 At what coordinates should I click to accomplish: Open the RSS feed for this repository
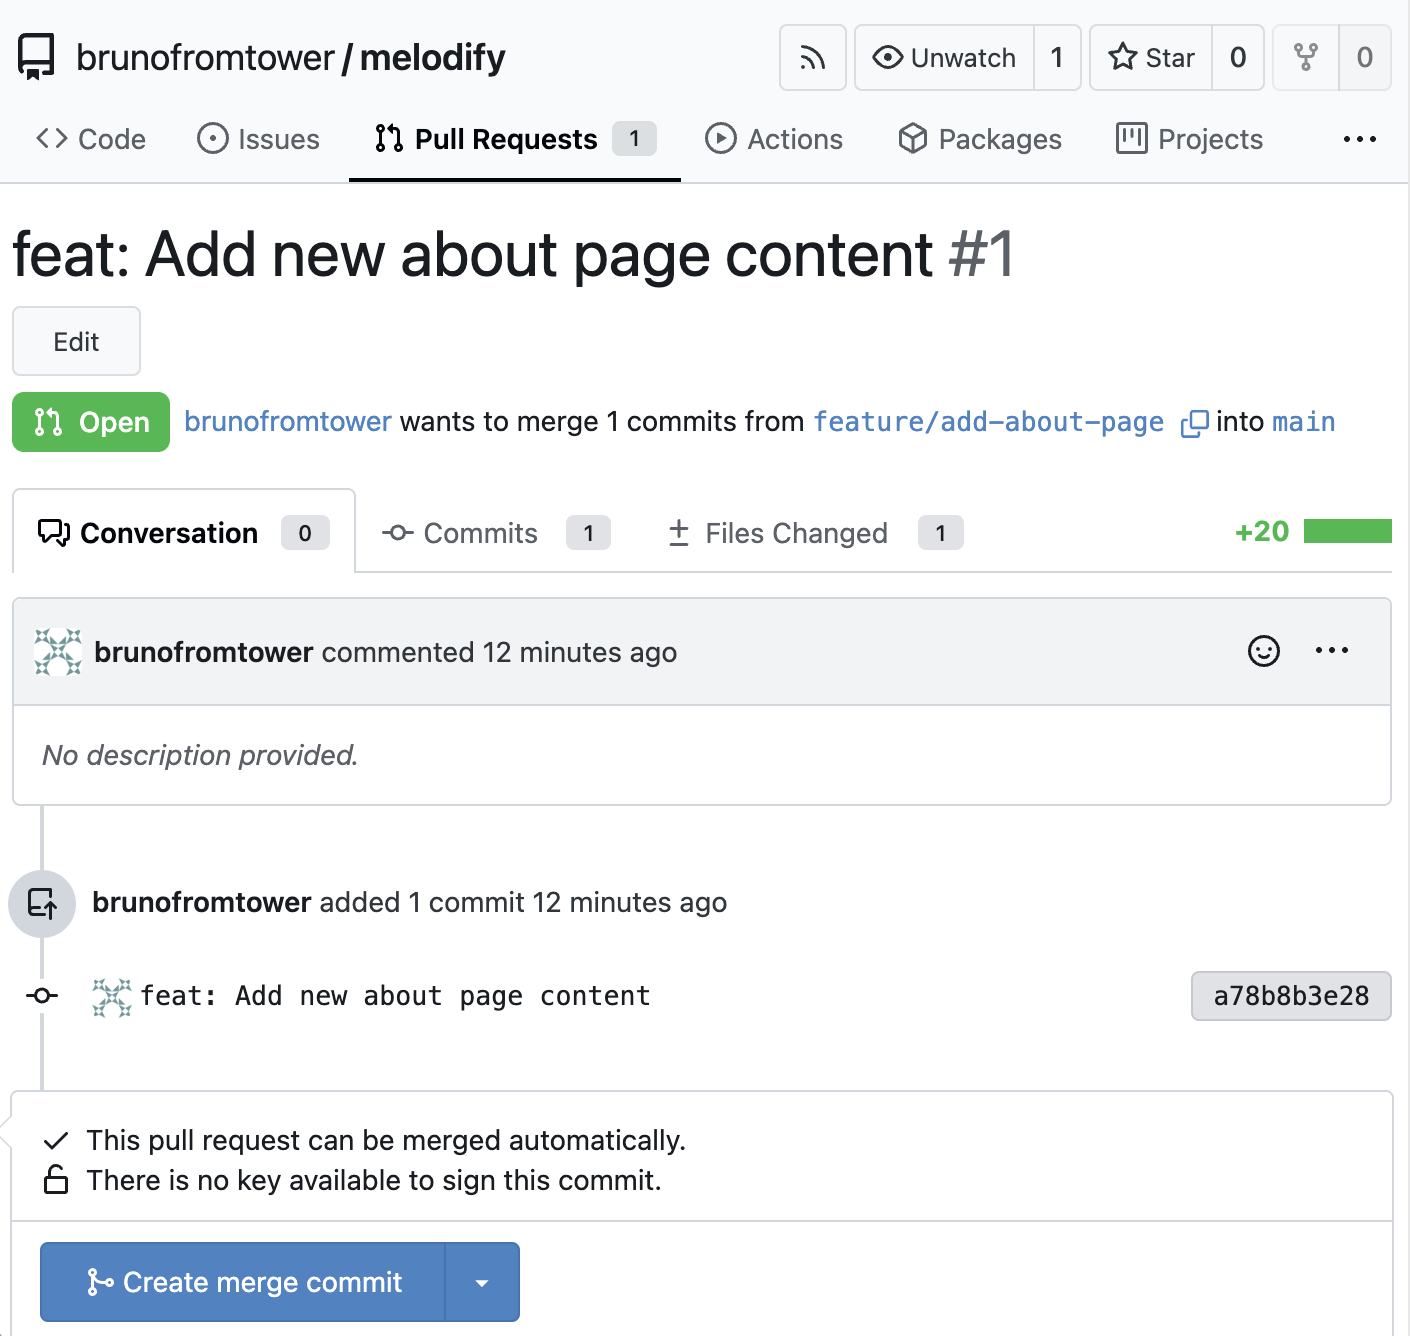(812, 57)
